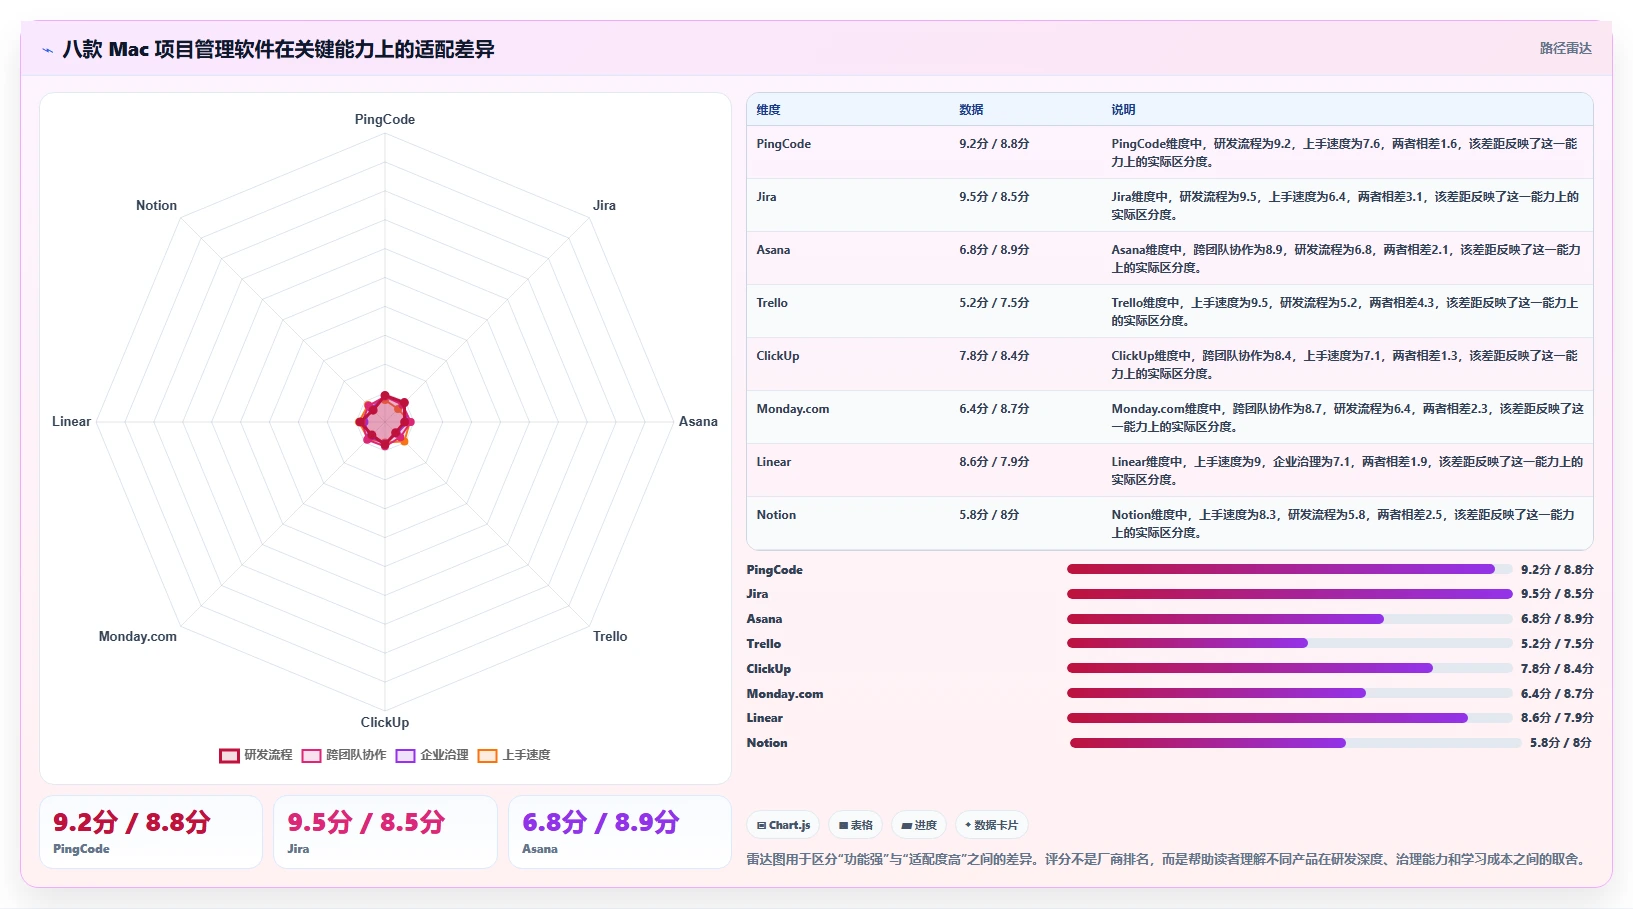Click the Trello radar axis label
1633x909 pixels.
pyautogui.click(x=610, y=636)
